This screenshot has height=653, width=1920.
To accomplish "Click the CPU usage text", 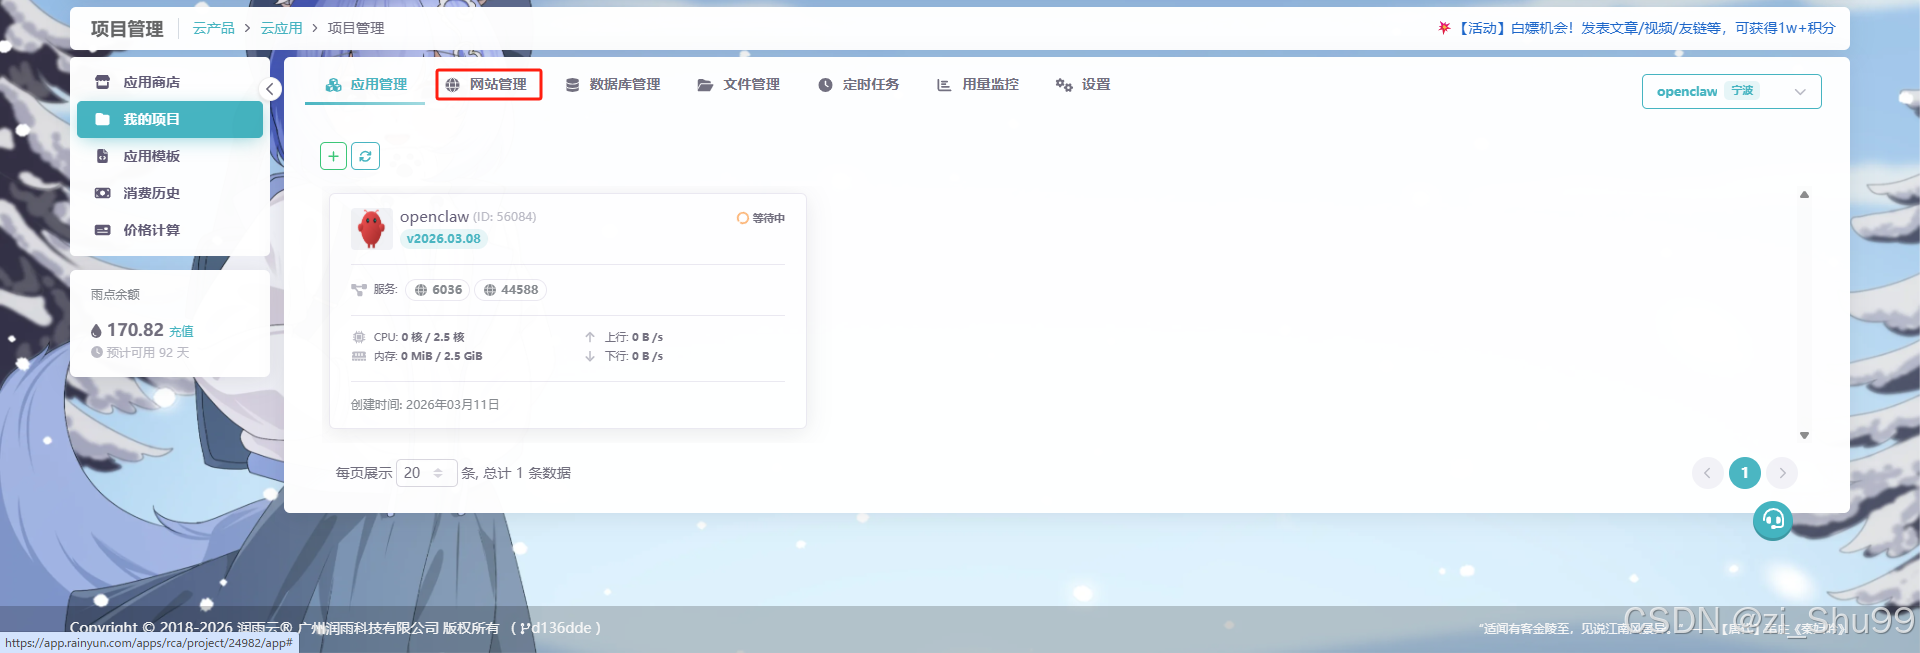I will 419,337.
